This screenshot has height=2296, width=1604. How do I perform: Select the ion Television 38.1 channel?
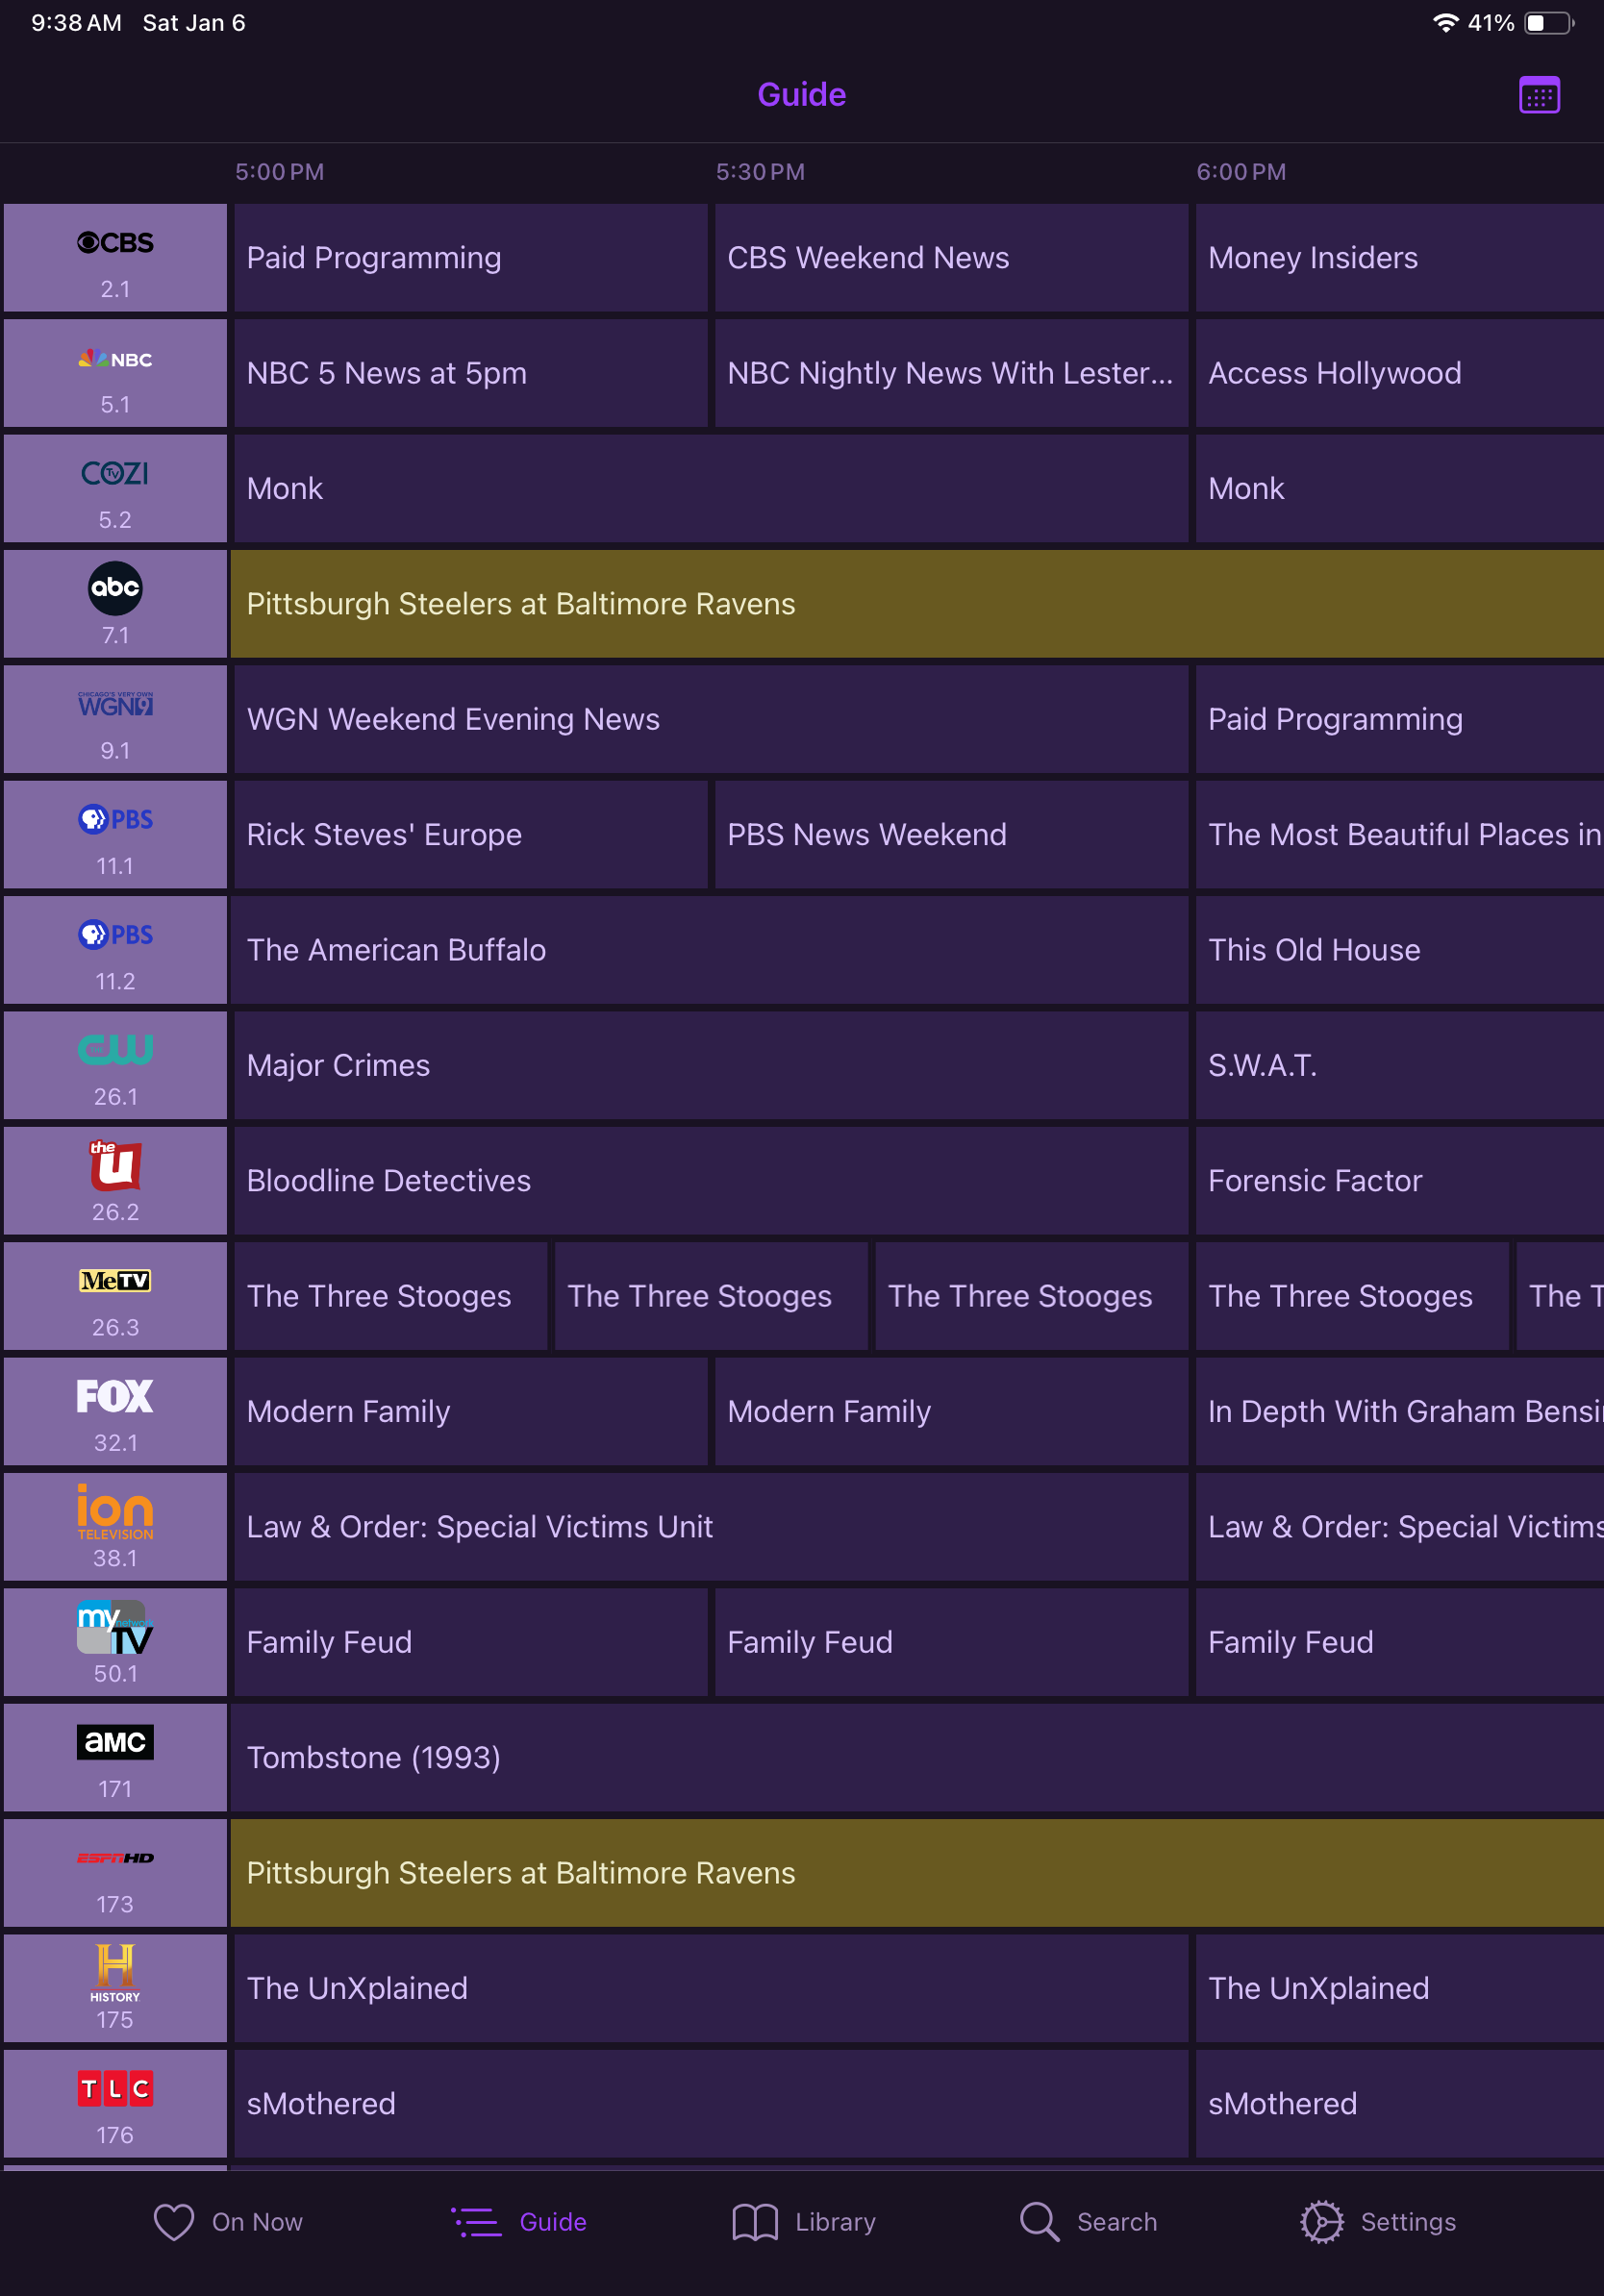115,1526
